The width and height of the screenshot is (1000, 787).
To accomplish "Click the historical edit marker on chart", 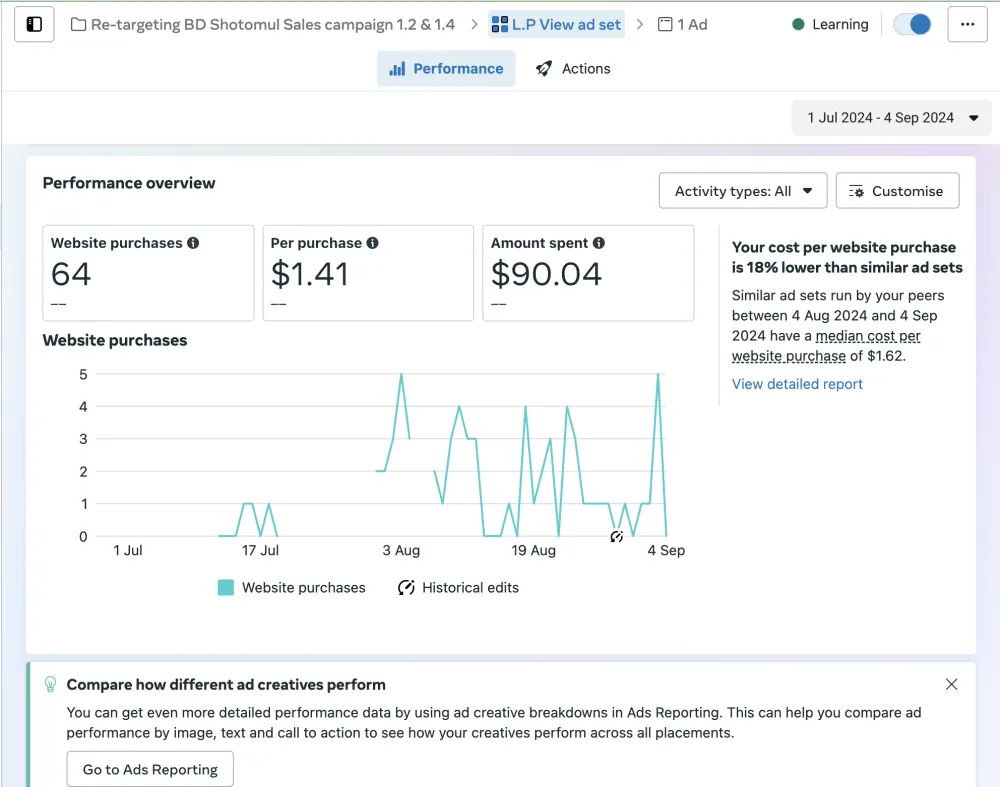I will pos(616,537).
